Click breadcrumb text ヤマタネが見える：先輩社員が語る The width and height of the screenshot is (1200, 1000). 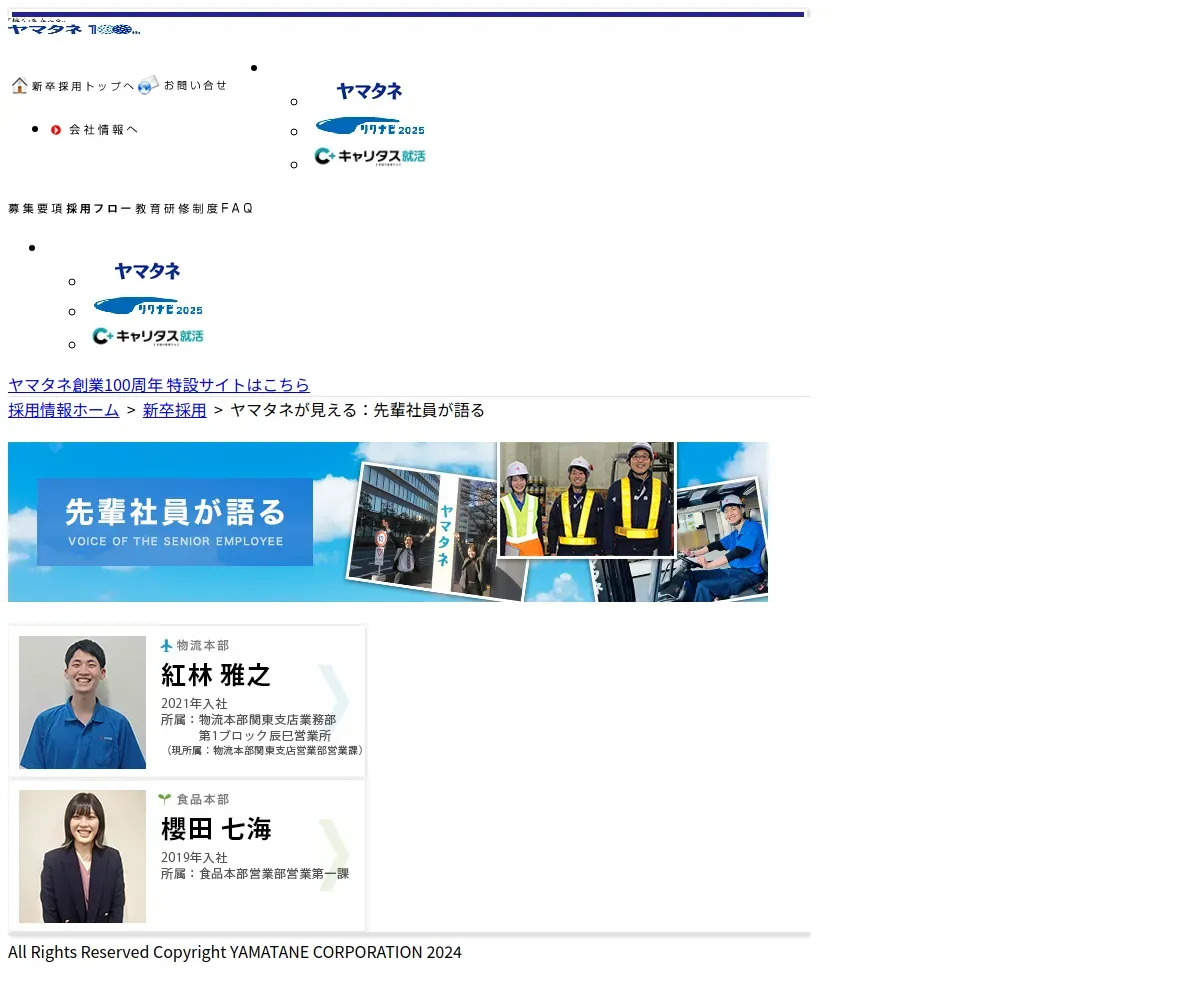click(358, 410)
